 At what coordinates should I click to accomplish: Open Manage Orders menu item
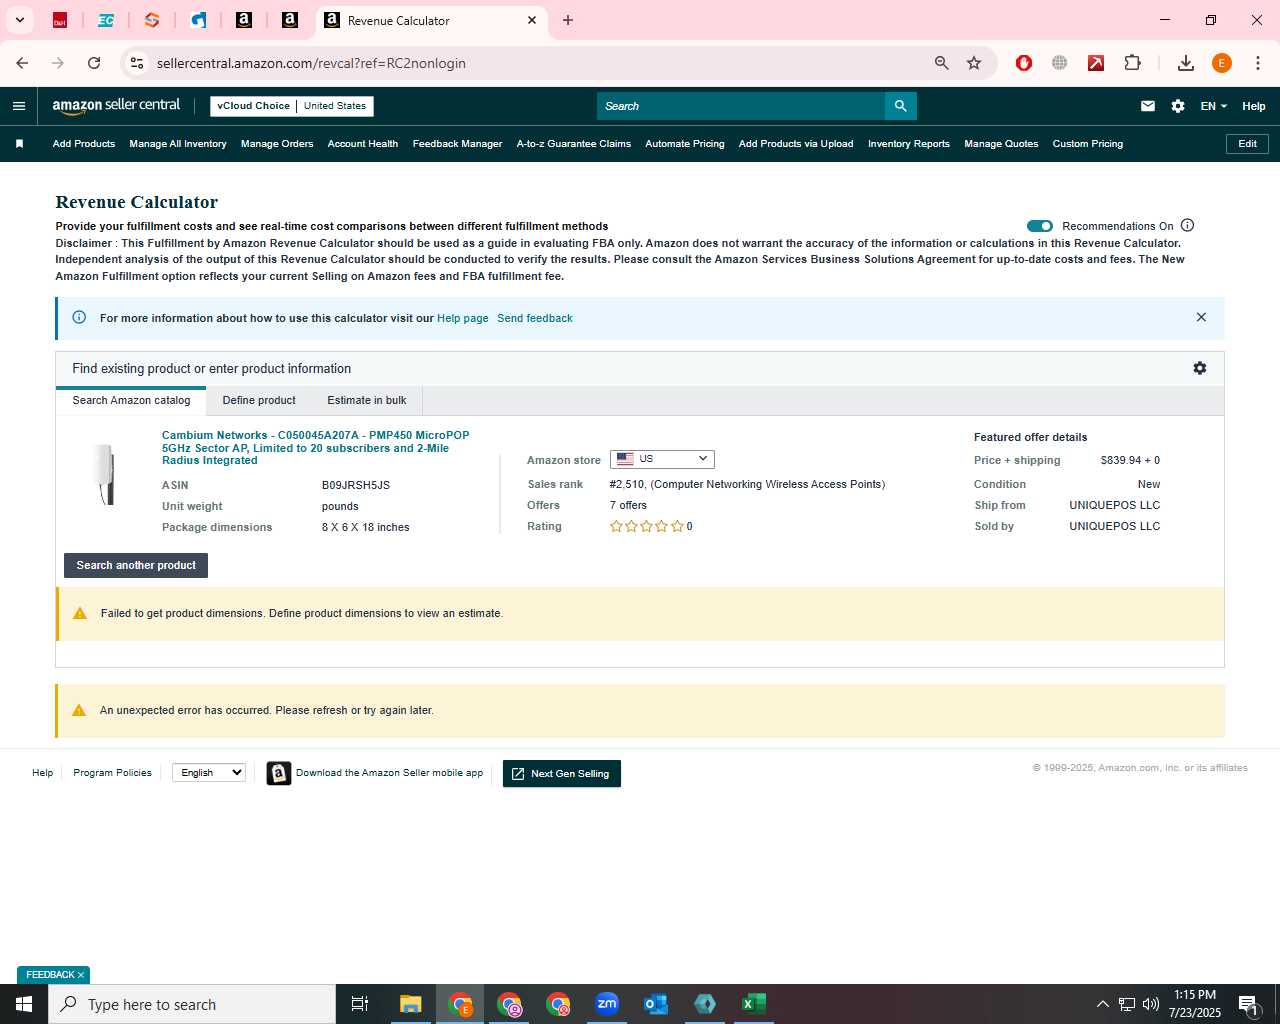click(277, 144)
